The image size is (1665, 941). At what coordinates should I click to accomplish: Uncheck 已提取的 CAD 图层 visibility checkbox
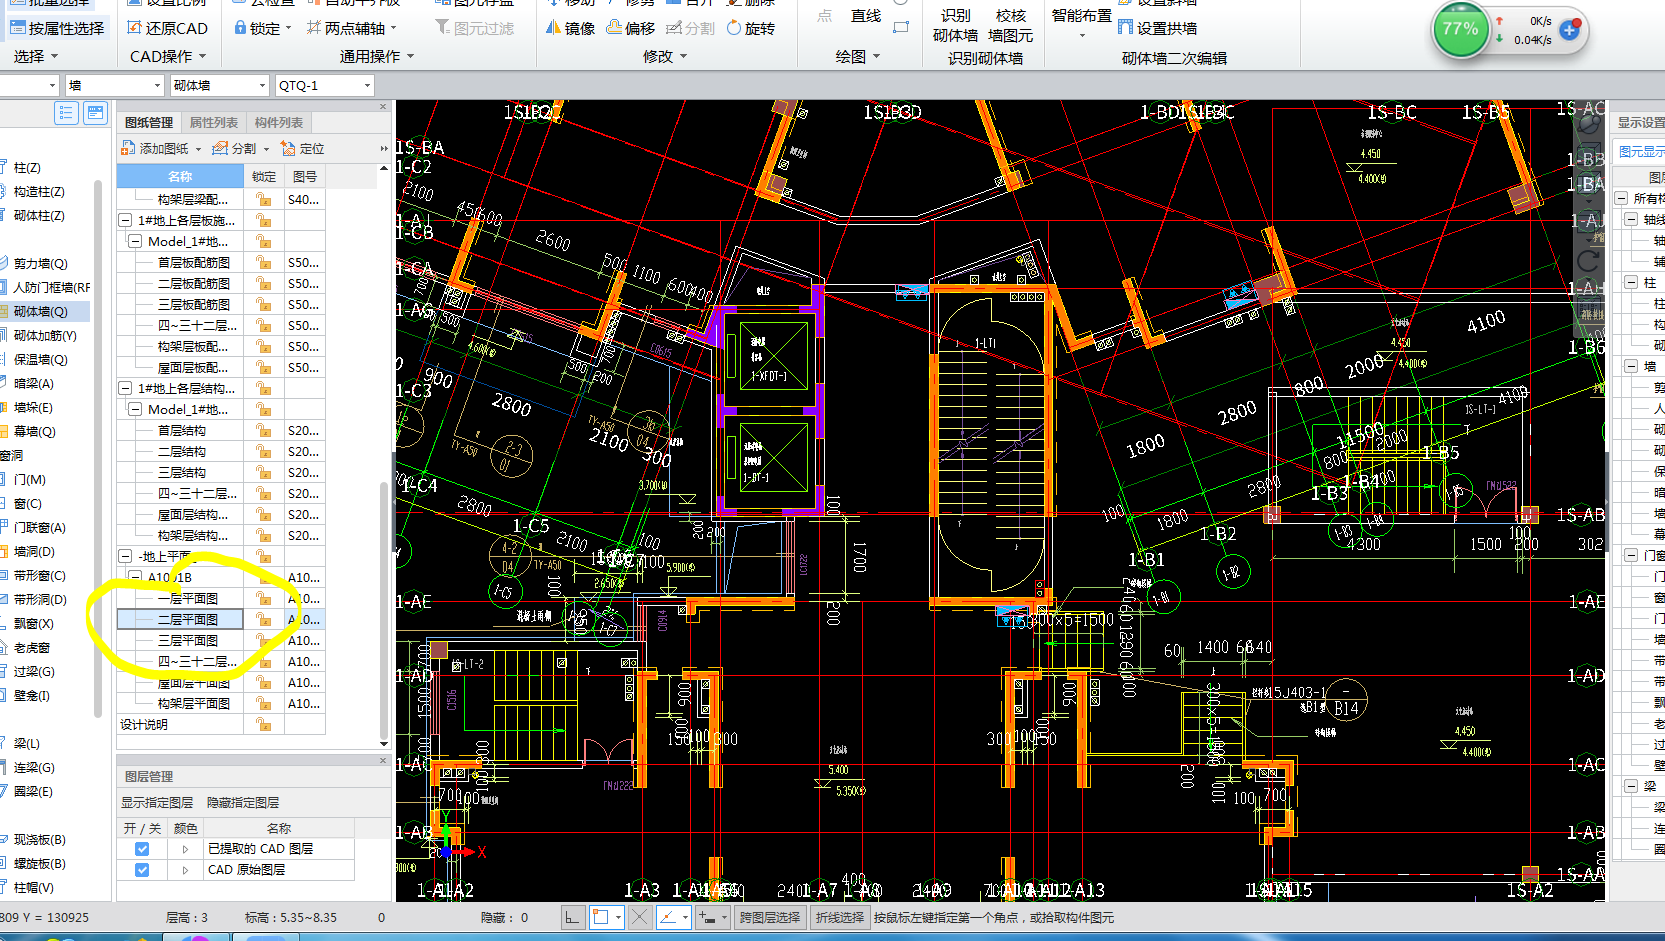point(142,848)
